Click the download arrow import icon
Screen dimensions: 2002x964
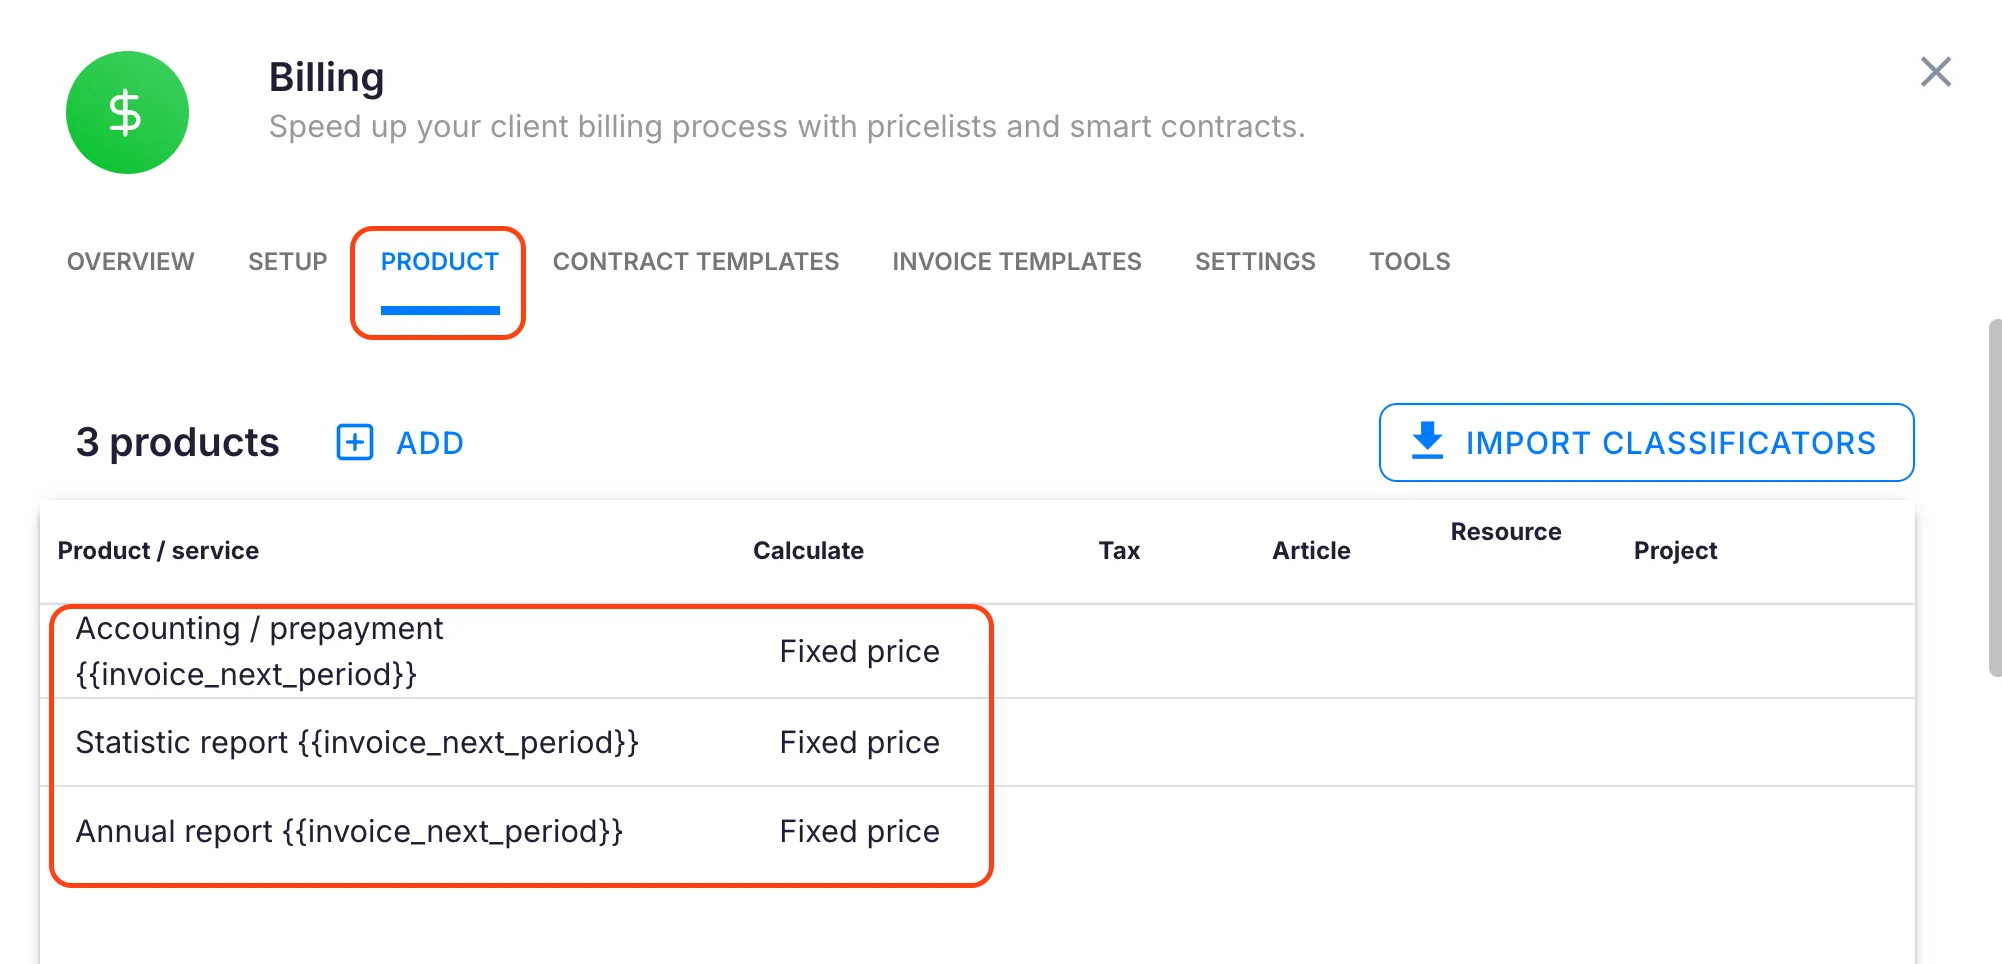pyautogui.click(x=1427, y=441)
